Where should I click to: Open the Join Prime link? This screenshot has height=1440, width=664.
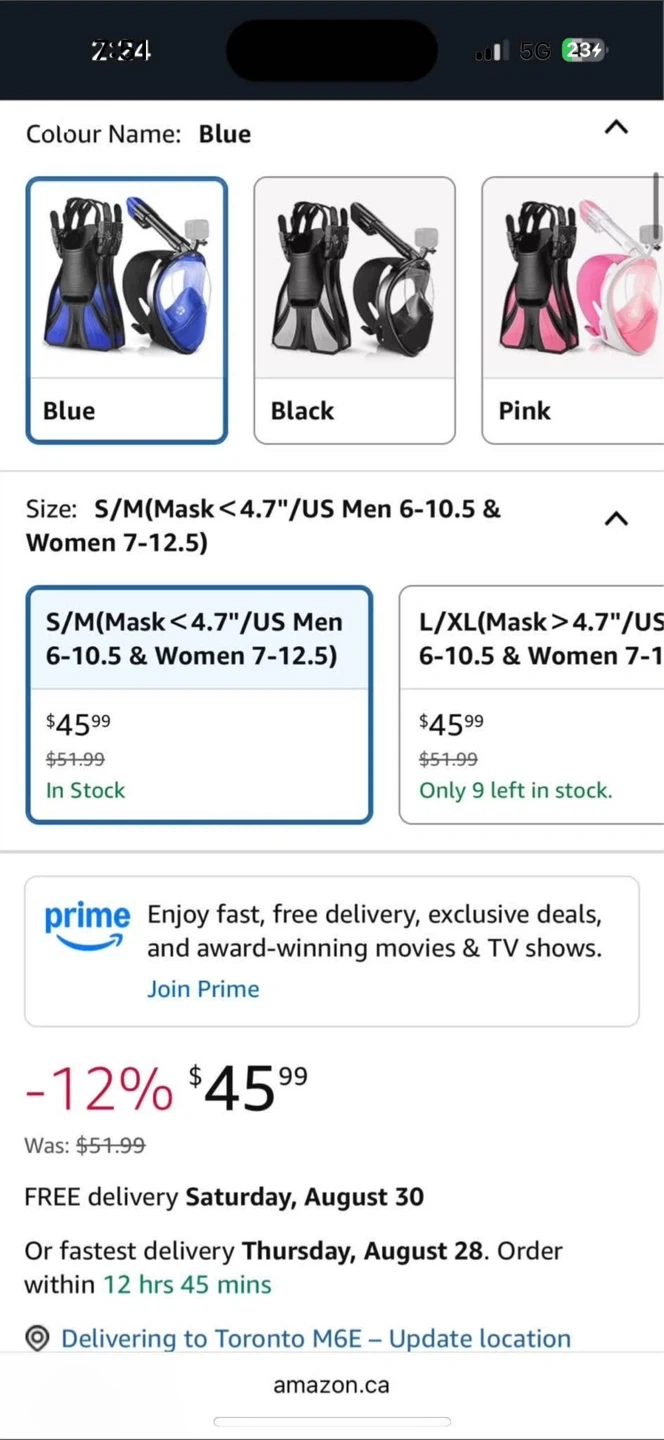tap(203, 989)
